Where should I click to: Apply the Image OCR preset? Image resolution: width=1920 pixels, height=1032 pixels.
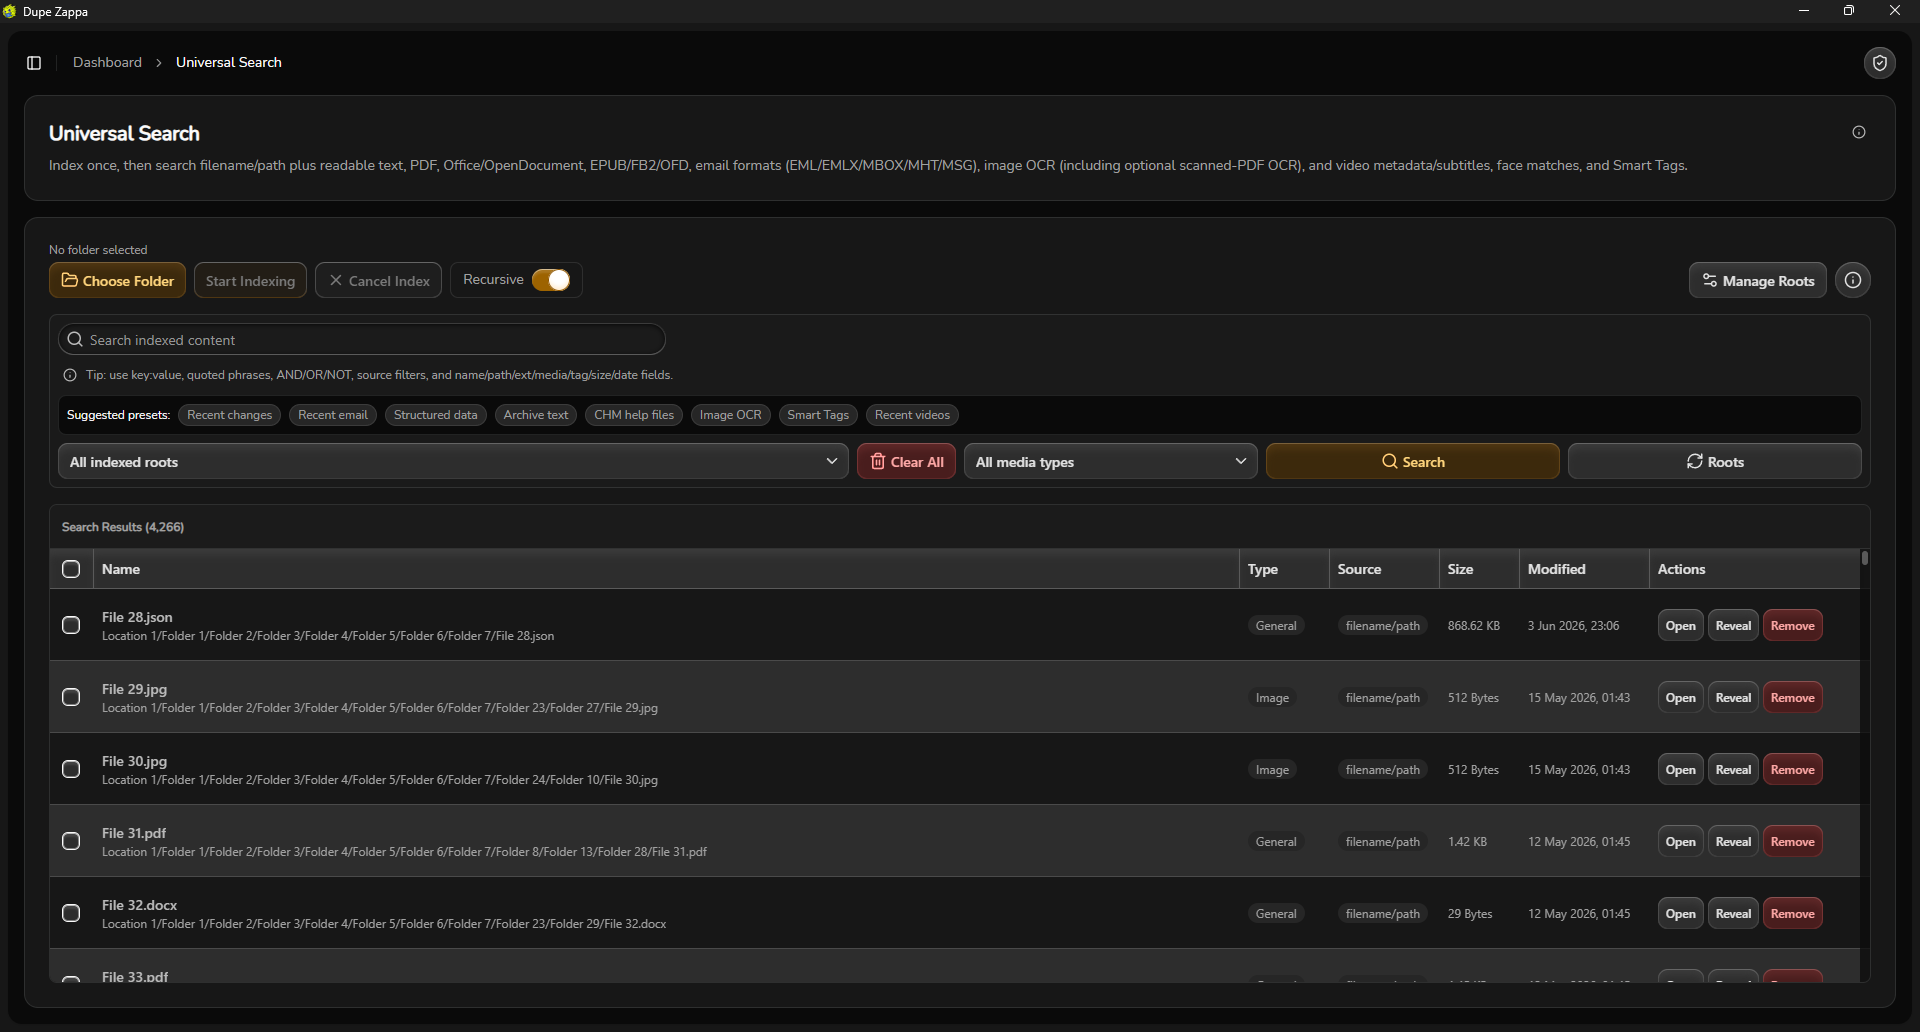[731, 415]
